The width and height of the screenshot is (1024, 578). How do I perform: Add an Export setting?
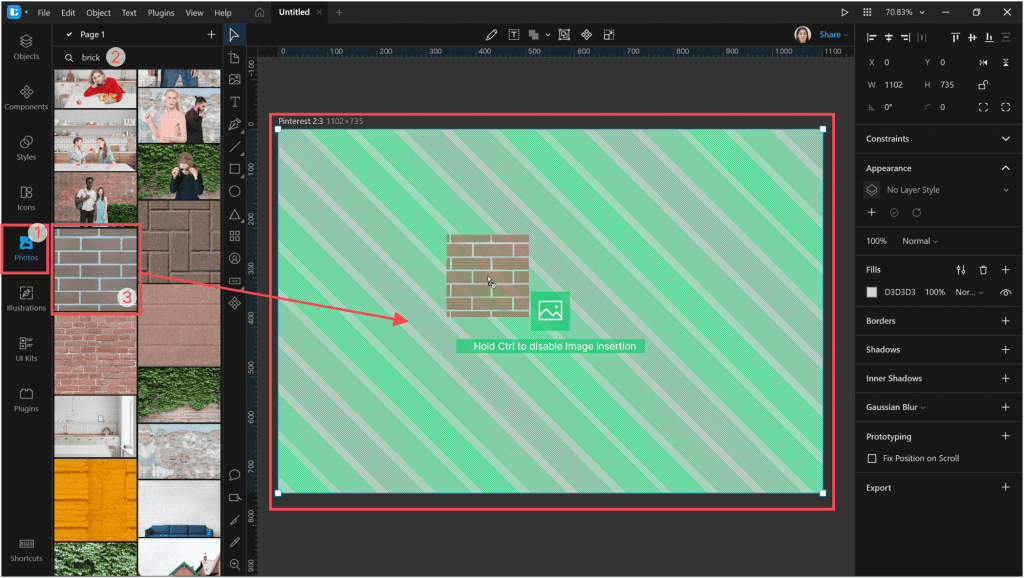pos(1006,487)
